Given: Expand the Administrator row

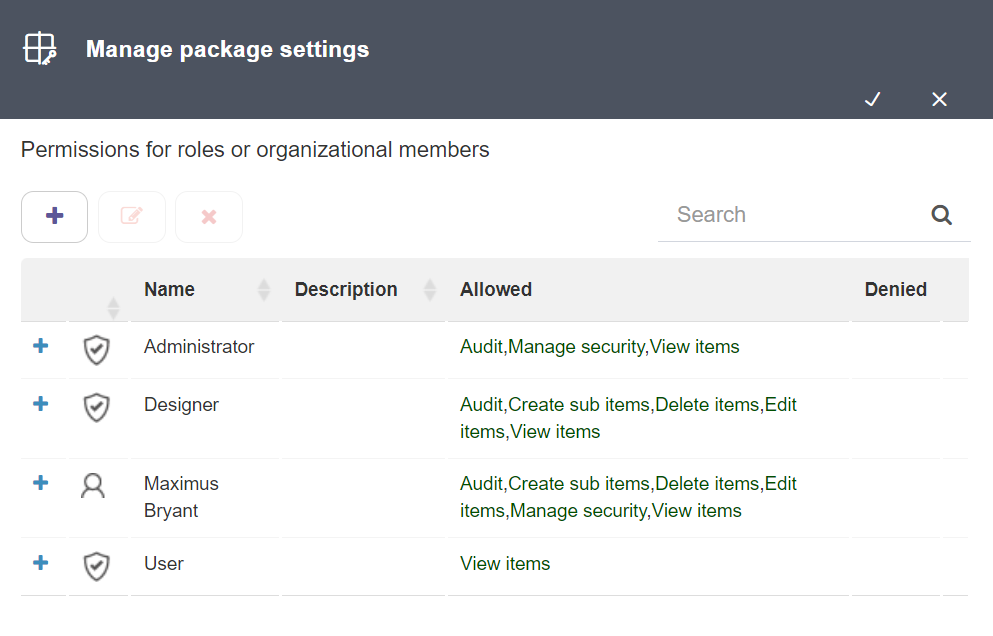Looking at the screenshot, I should pyautogui.click(x=41, y=346).
